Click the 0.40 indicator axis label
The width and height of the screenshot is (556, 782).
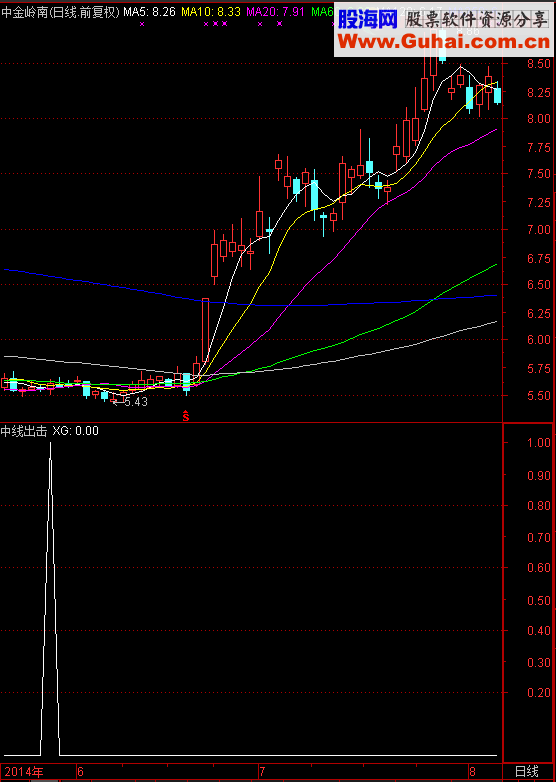tap(540, 631)
